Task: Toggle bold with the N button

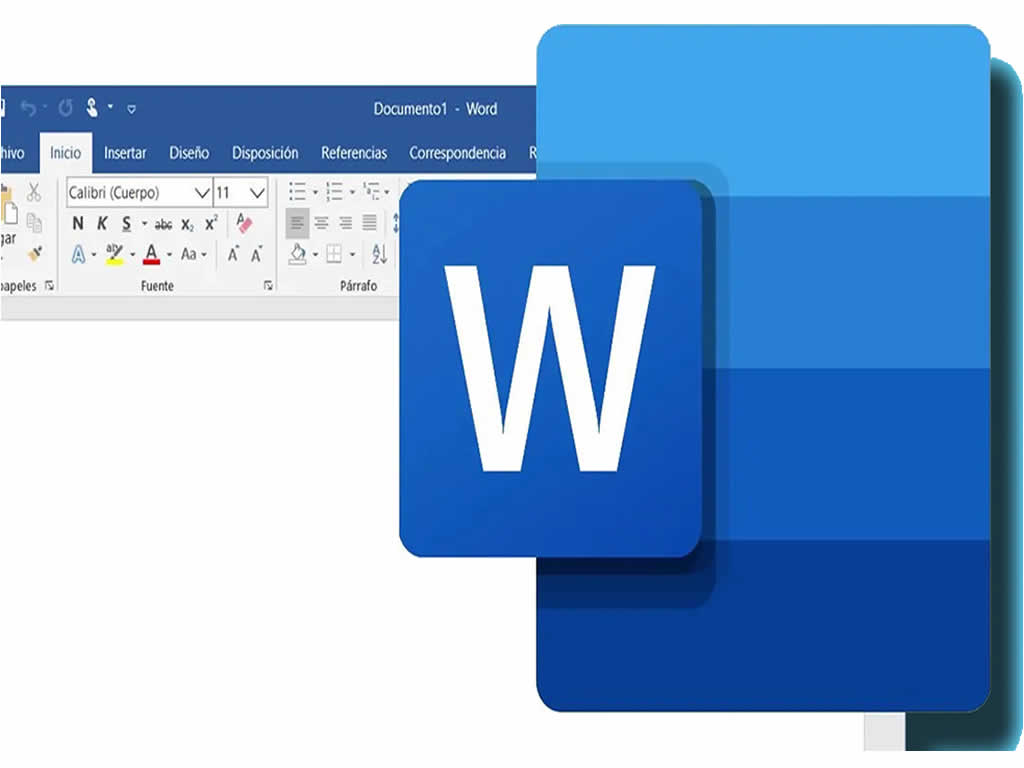Action: (x=78, y=224)
